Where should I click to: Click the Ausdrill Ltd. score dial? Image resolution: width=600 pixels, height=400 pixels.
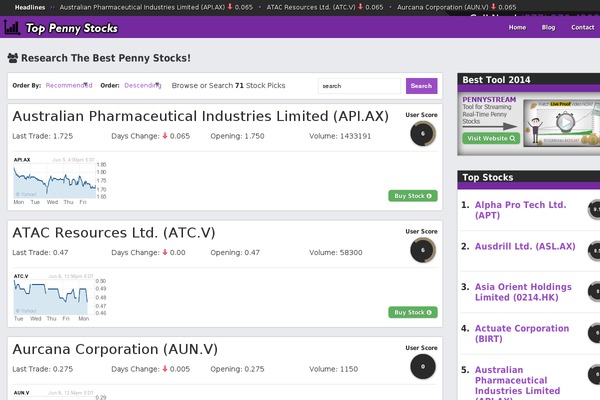coord(594,251)
